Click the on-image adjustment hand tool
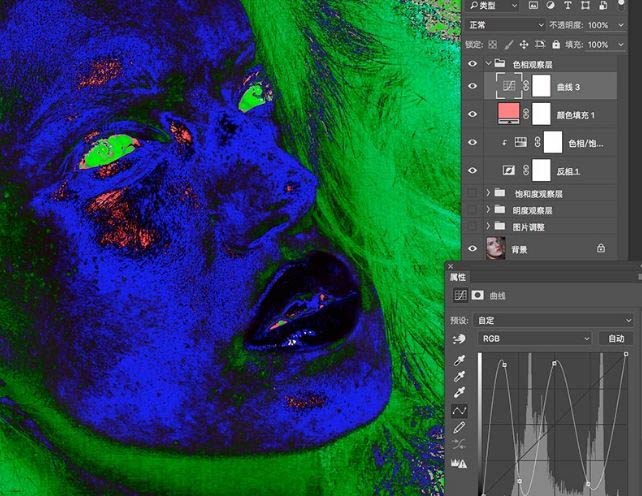 click(460, 340)
